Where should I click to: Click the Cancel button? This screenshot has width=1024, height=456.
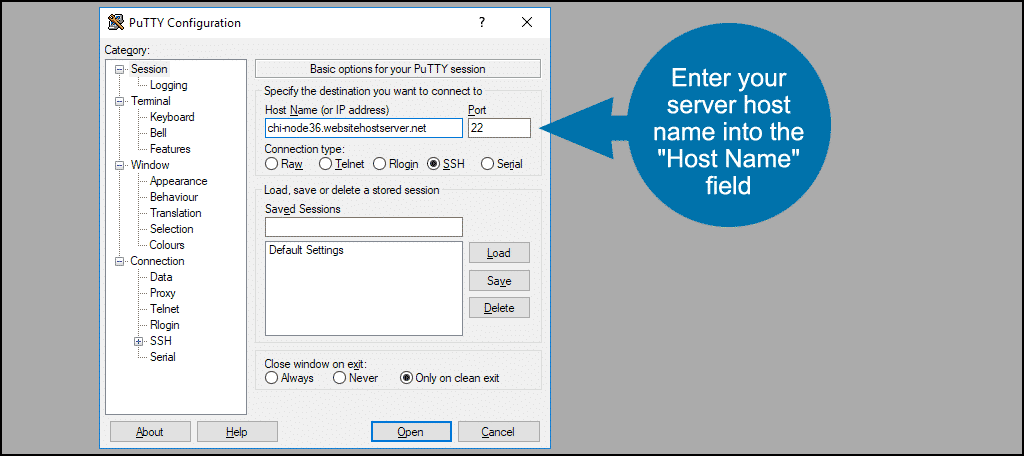click(x=498, y=432)
